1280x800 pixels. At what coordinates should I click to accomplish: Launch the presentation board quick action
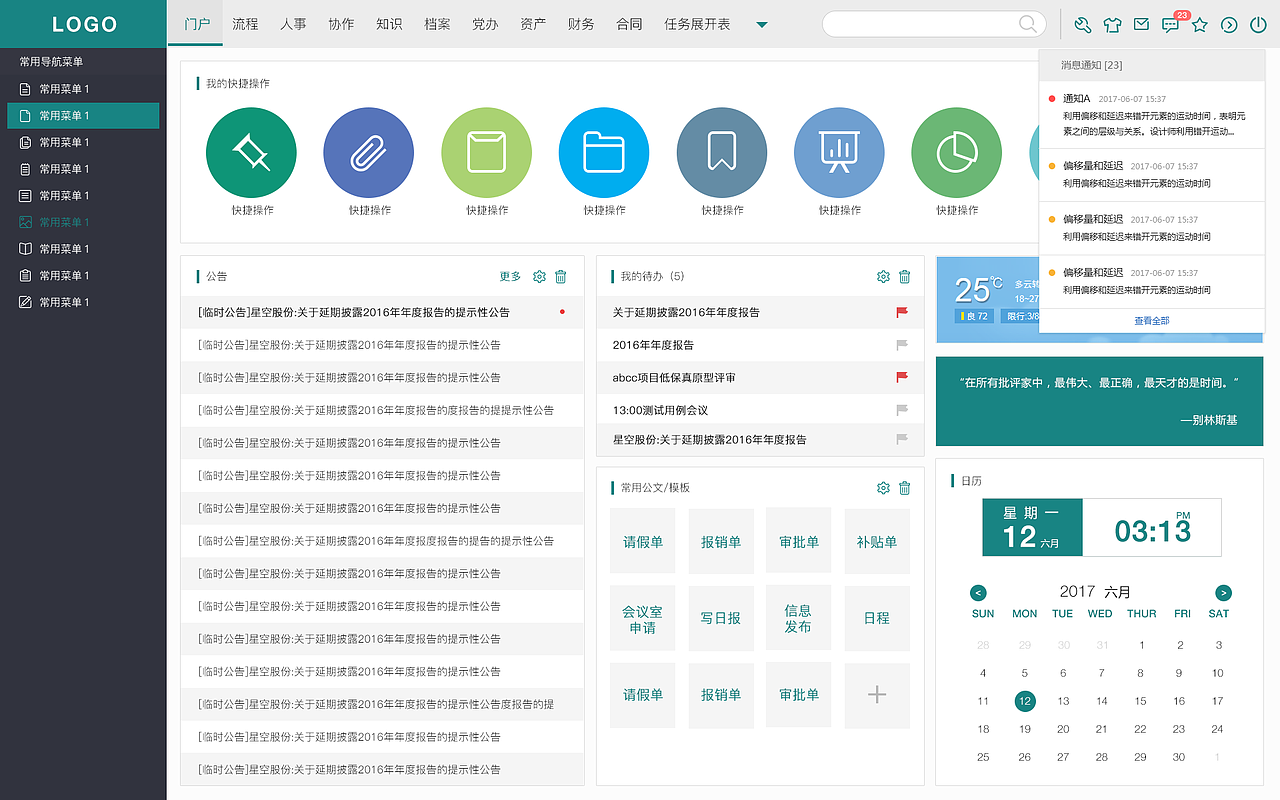click(839, 153)
